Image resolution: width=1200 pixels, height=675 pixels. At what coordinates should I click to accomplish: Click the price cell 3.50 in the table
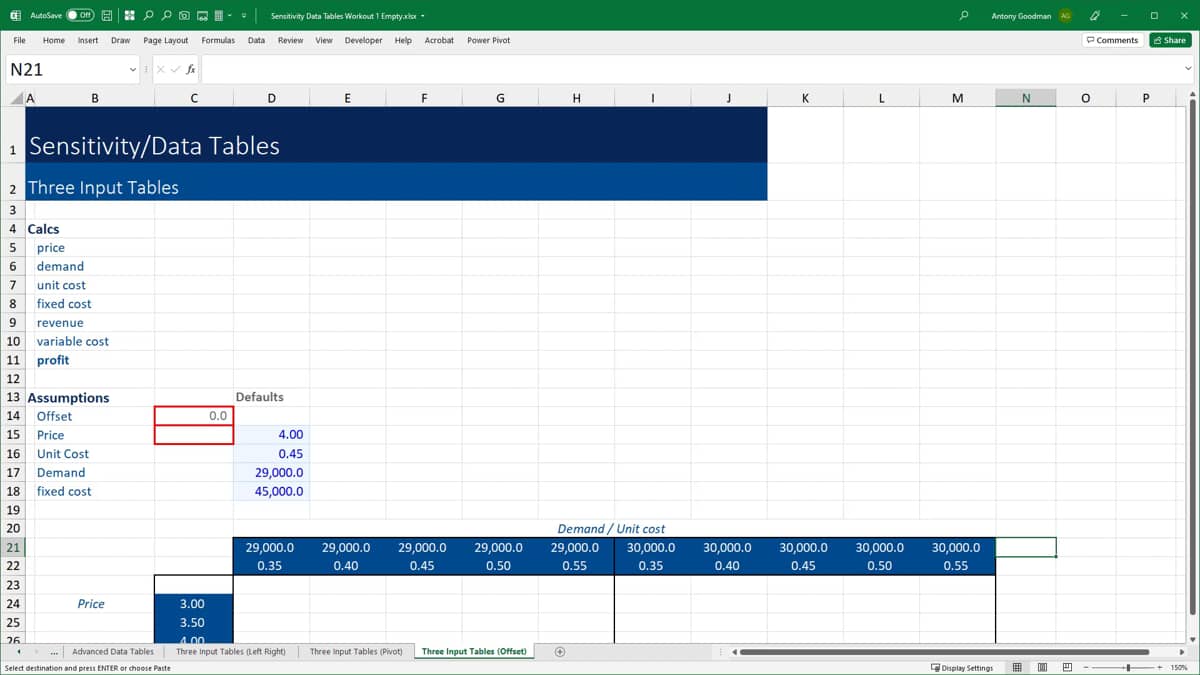(x=194, y=622)
